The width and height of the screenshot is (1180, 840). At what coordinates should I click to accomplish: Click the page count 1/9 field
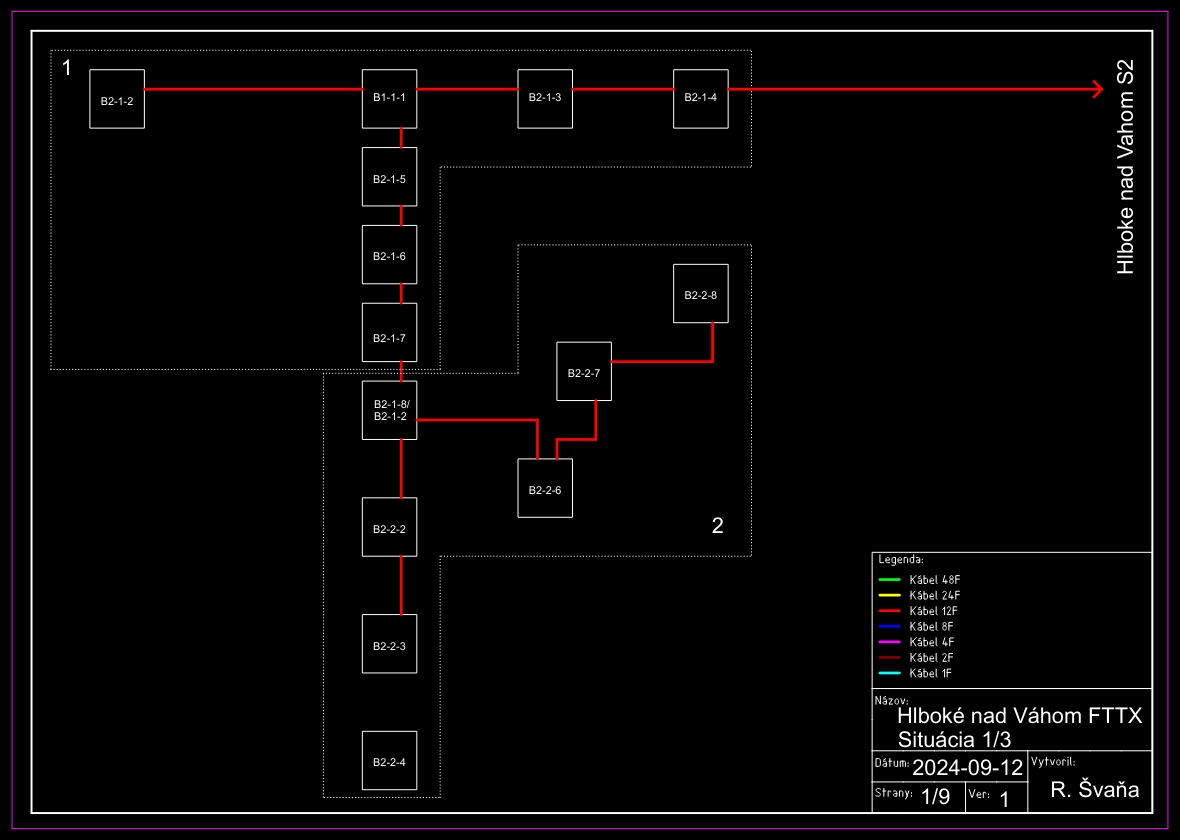(x=935, y=797)
